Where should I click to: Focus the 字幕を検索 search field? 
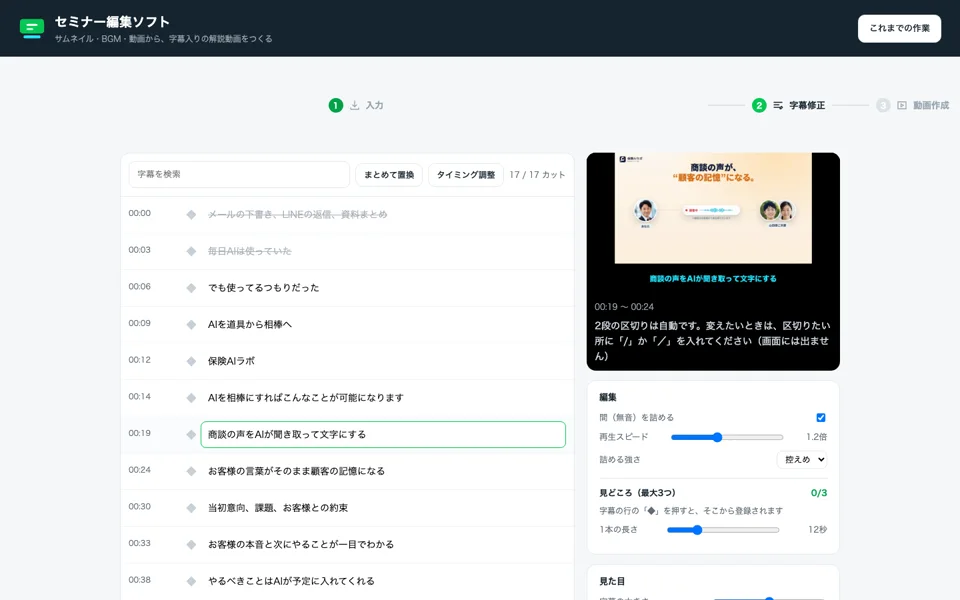pyautogui.click(x=239, y=174)
